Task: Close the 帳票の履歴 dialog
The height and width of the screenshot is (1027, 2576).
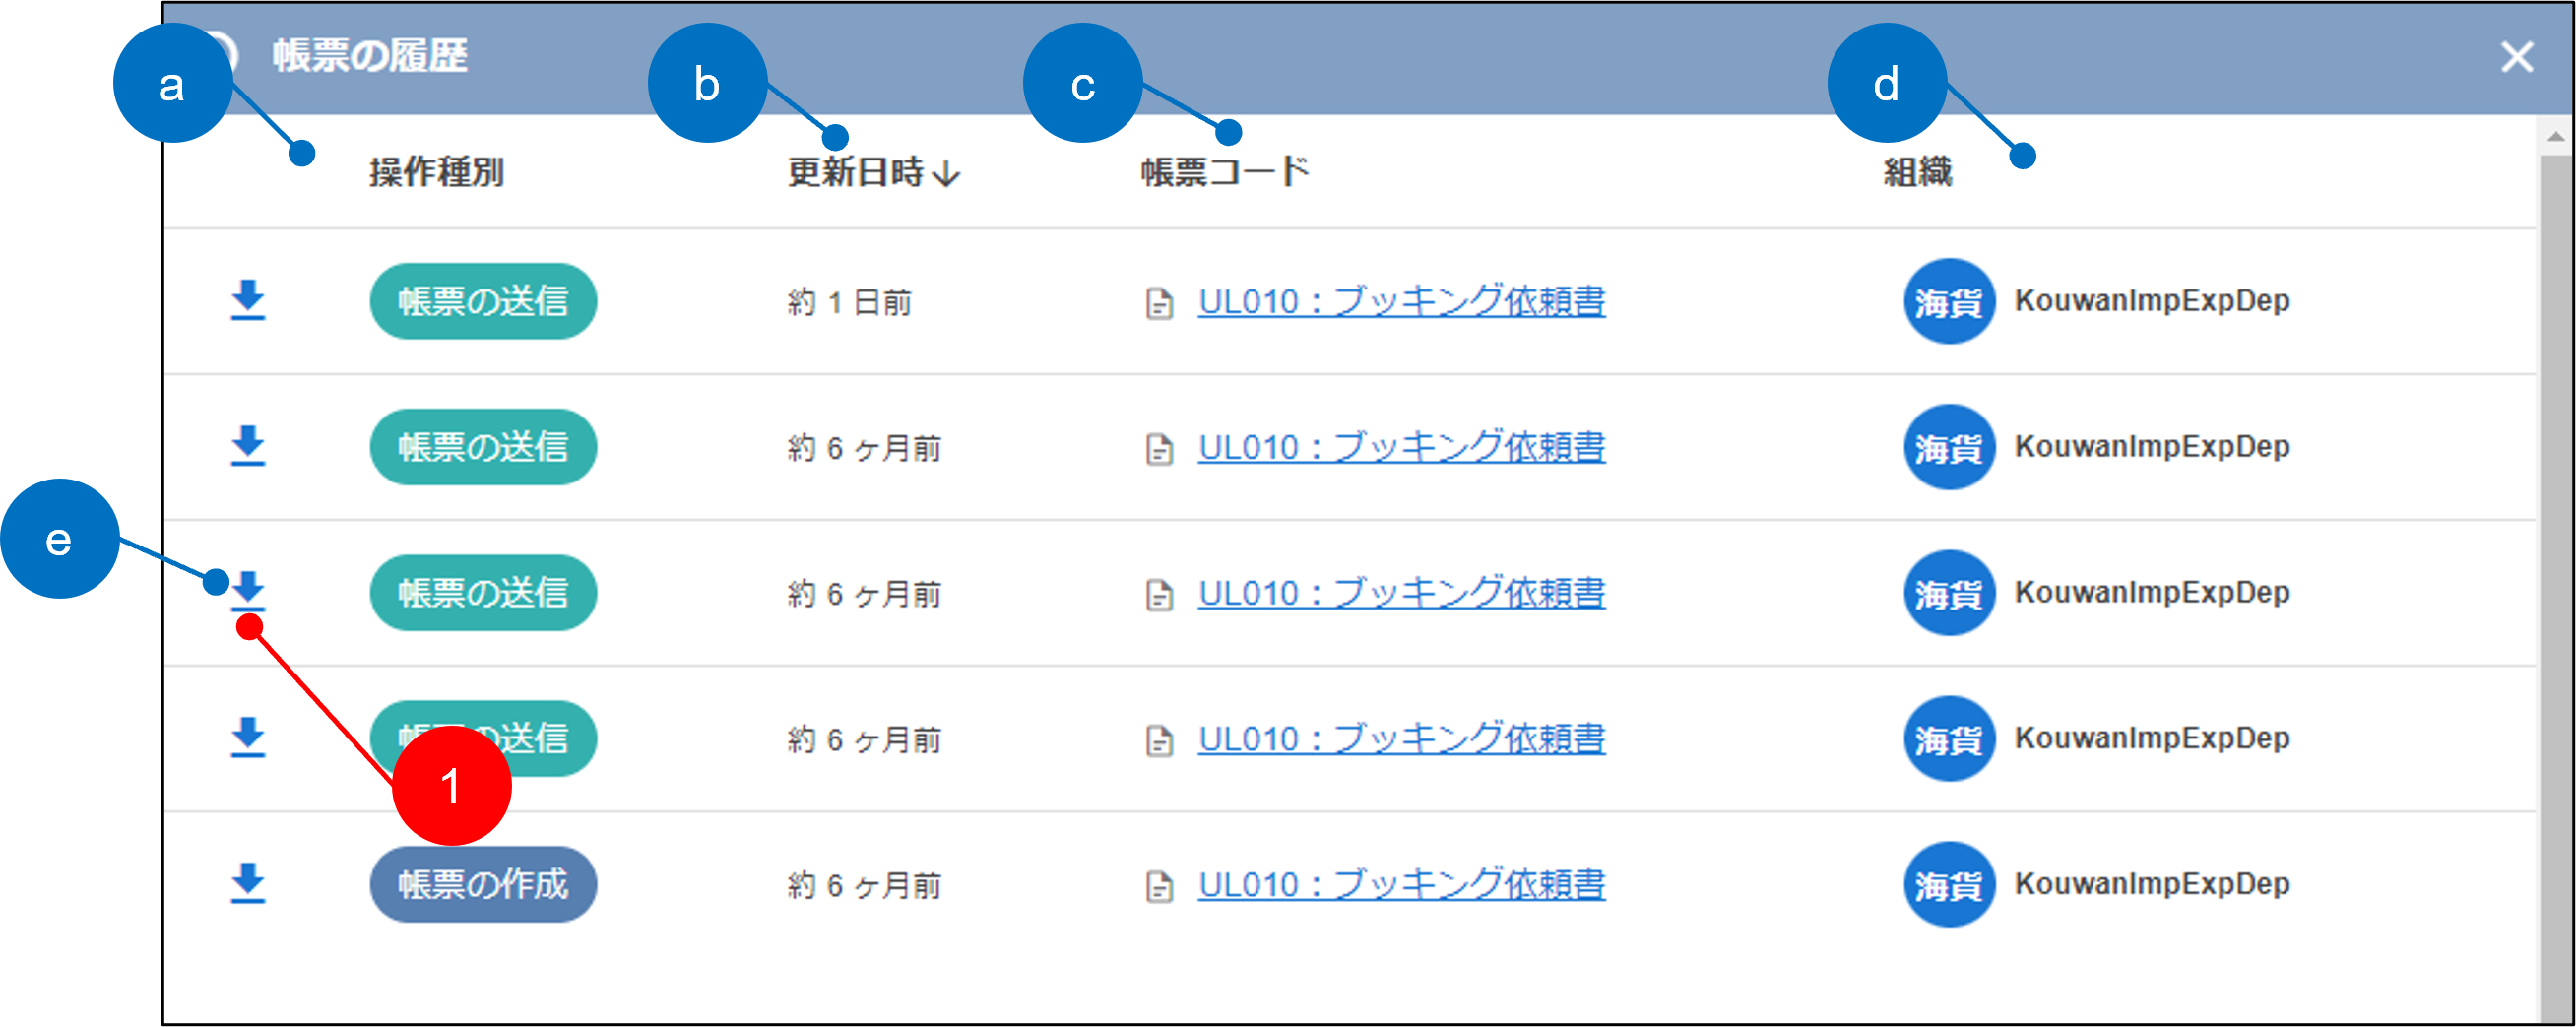Action: click(x=2516, y=57)
